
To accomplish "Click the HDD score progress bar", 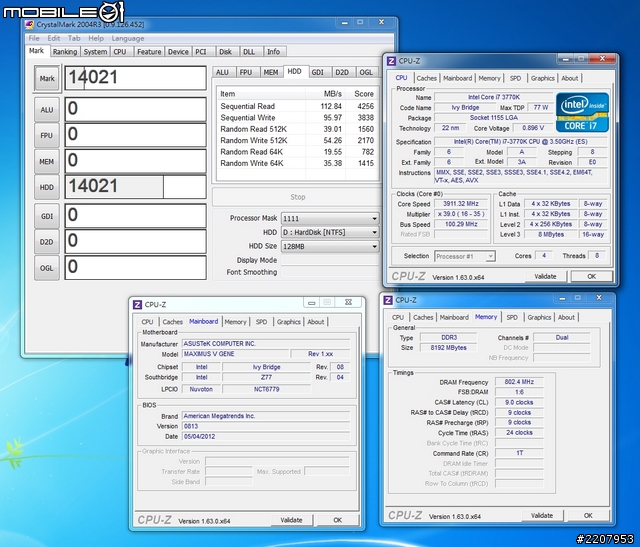I will click(x=136, y=187).
